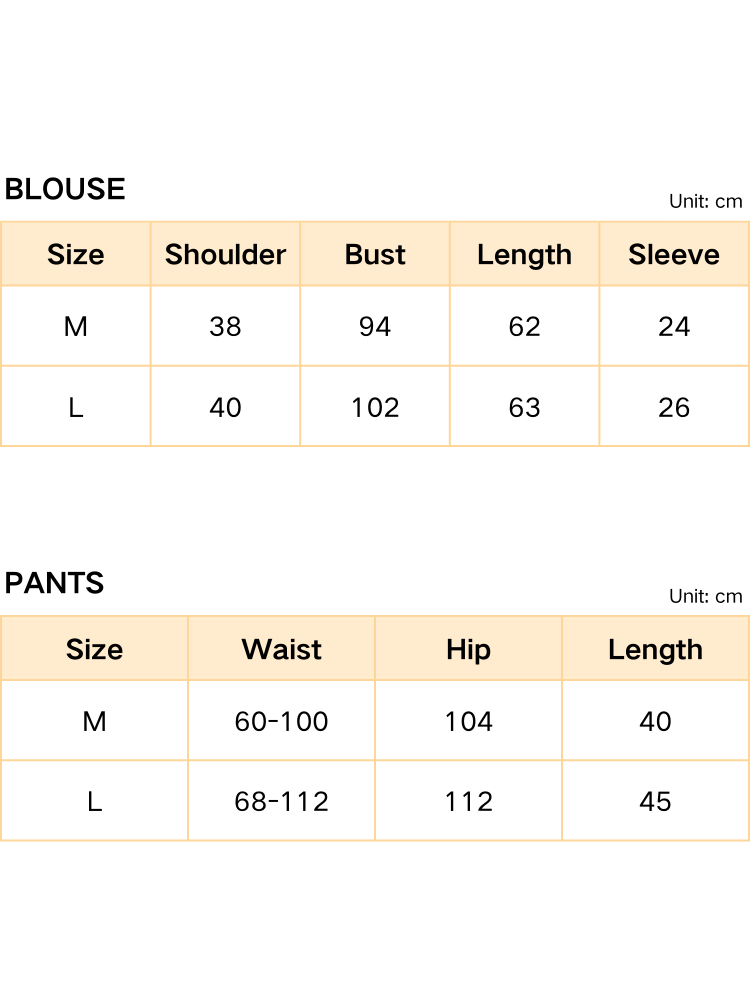This screenshot has height=1000, width=750.
Task: Click the pants table's Length header
Action: pos(655,650)
